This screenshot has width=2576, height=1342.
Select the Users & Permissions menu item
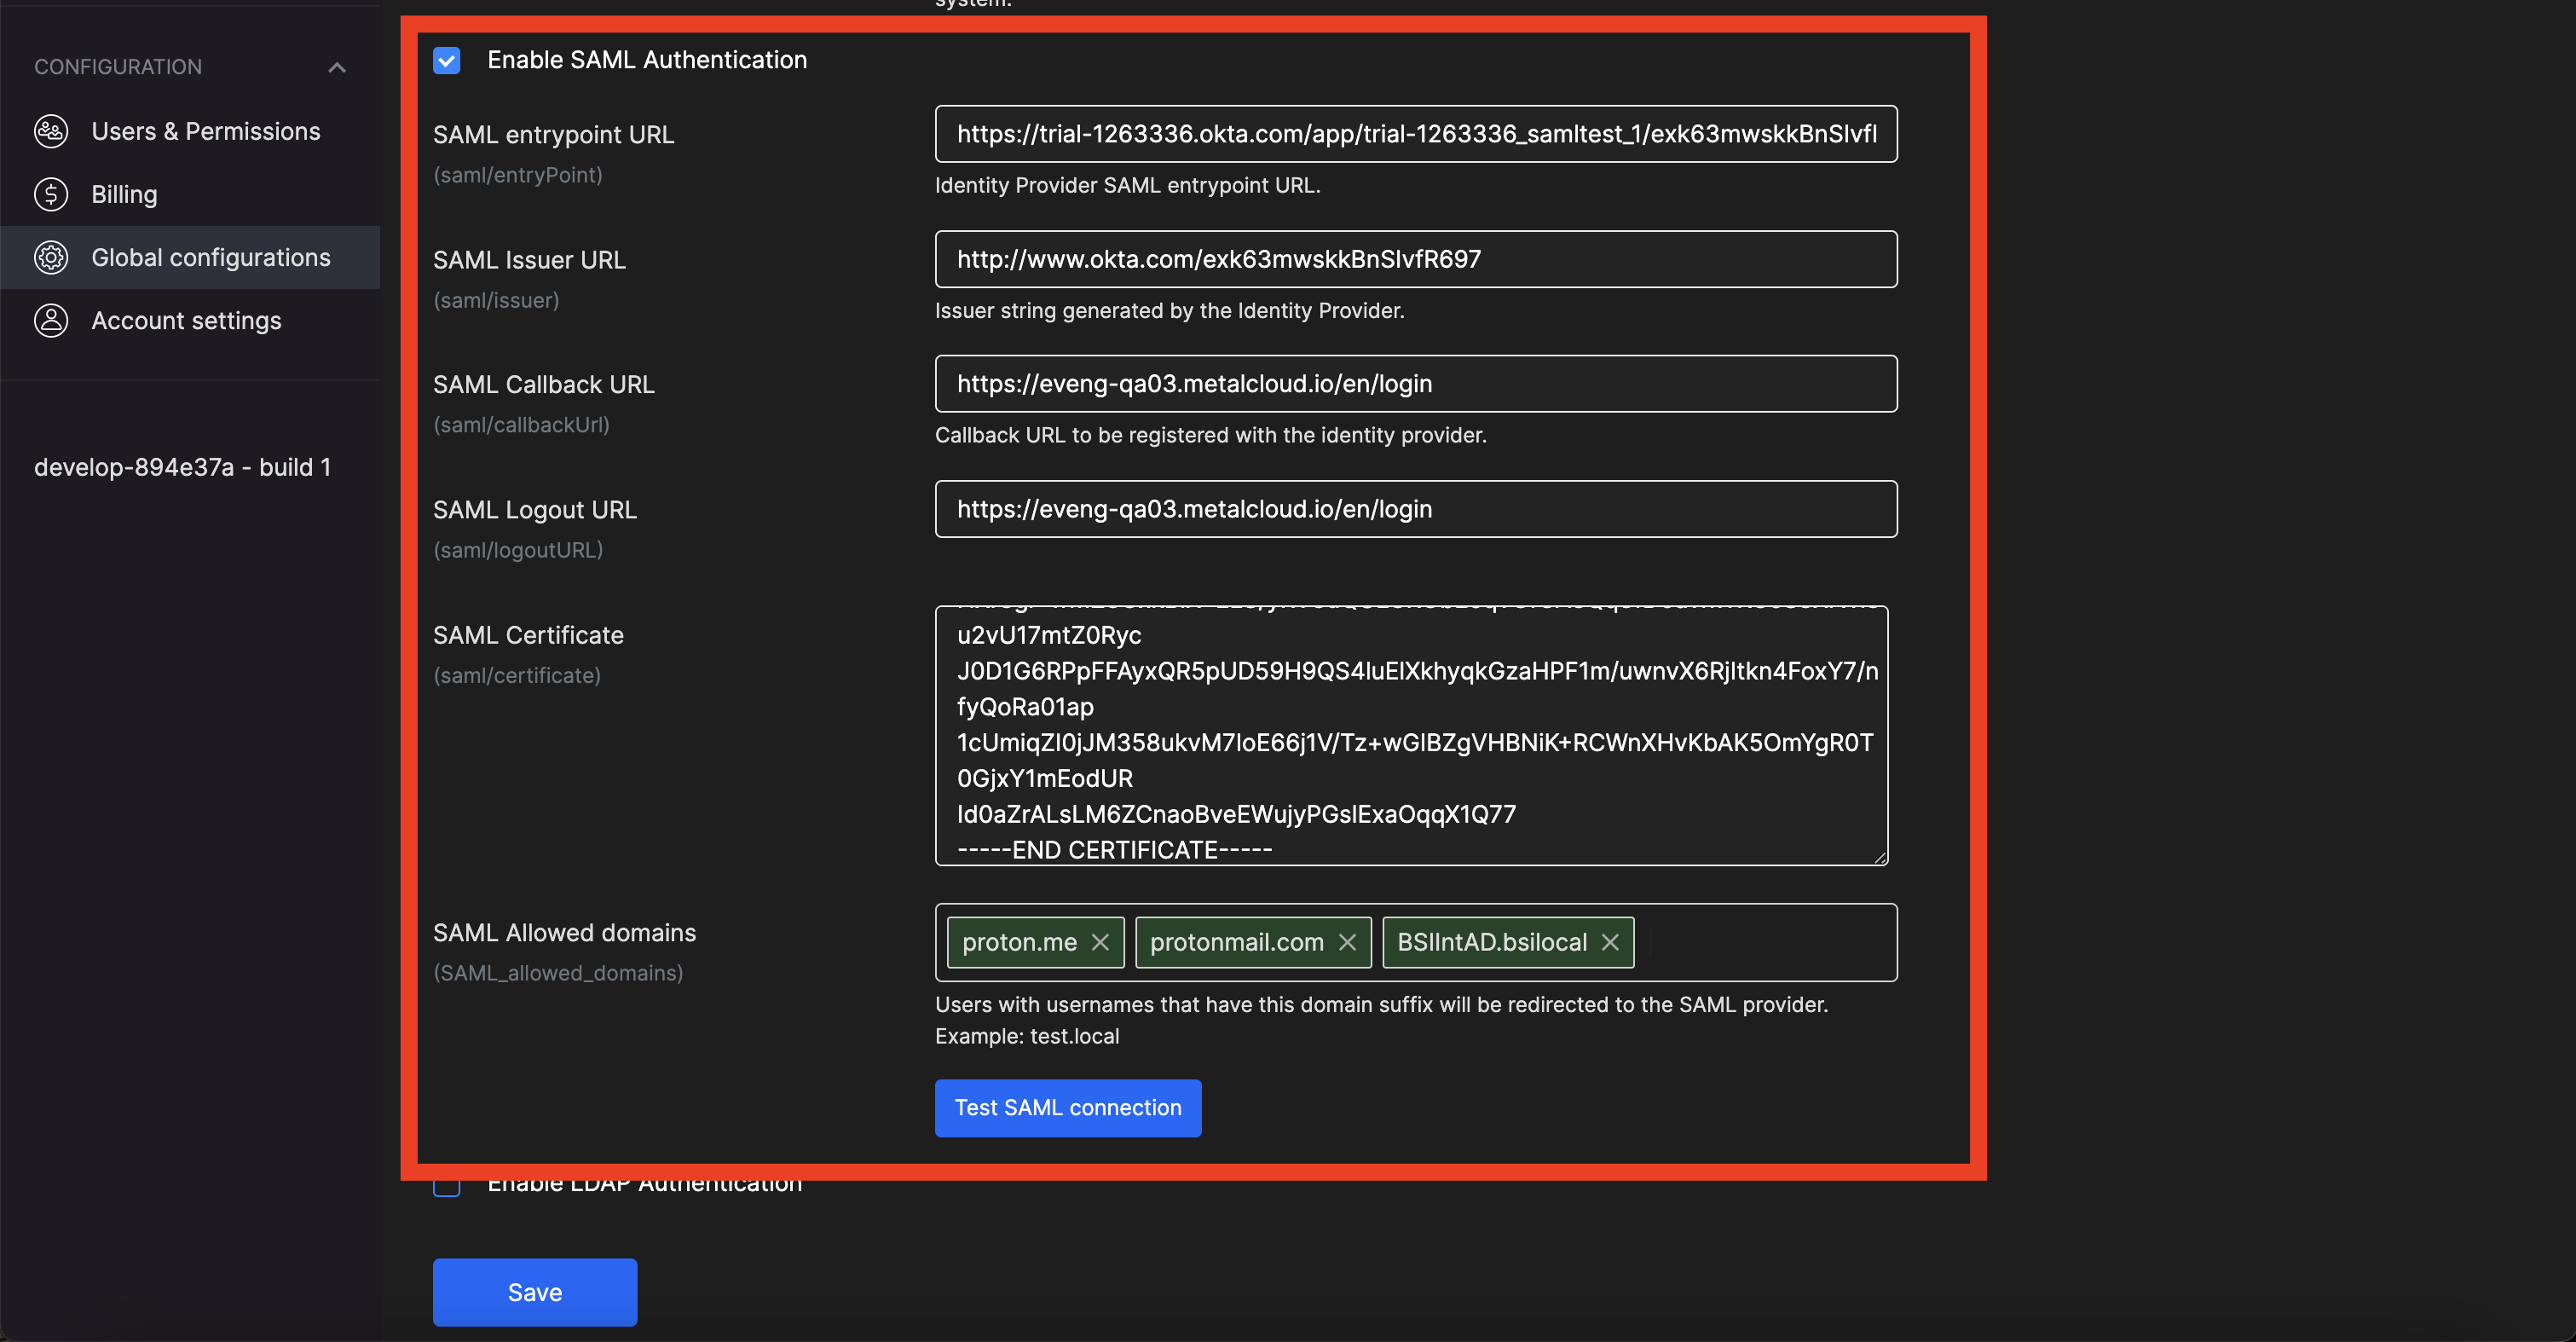point(205,131)
